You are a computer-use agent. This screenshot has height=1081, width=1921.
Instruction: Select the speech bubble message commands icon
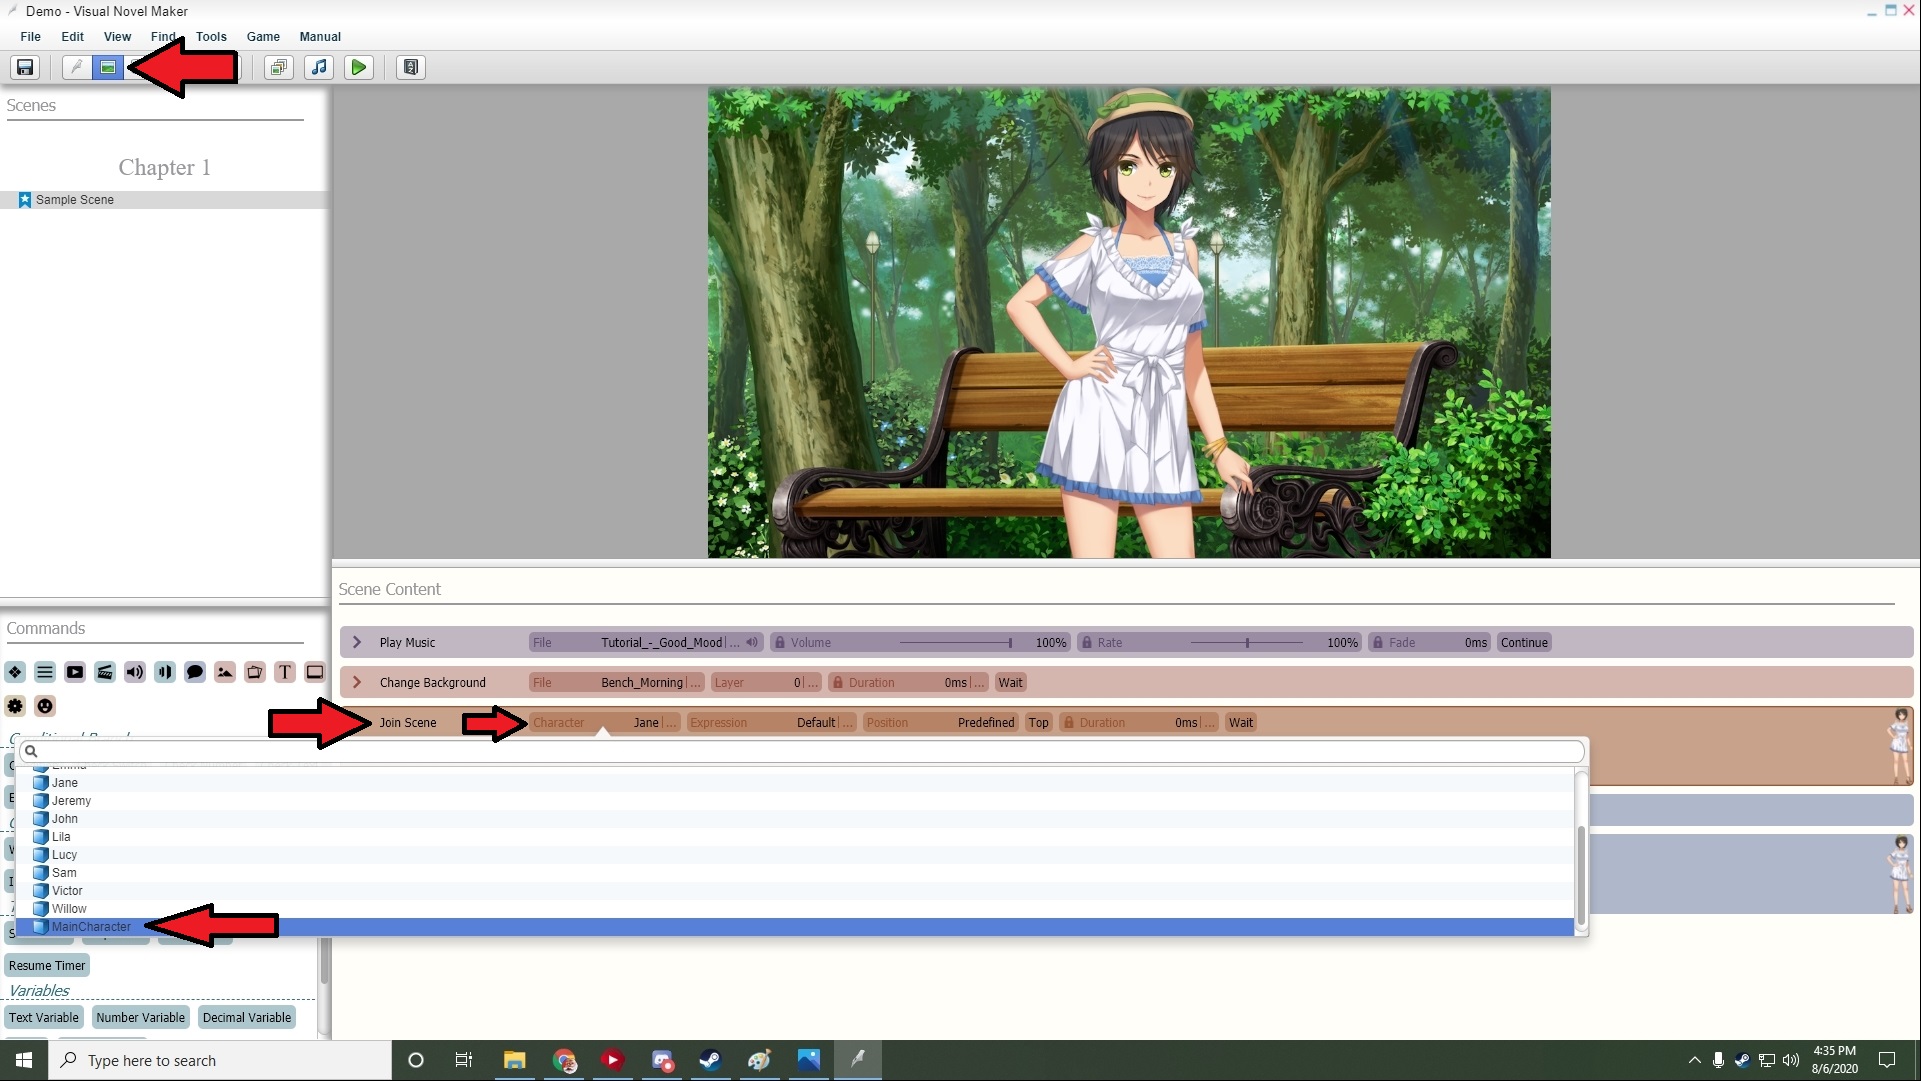[195, 672]
